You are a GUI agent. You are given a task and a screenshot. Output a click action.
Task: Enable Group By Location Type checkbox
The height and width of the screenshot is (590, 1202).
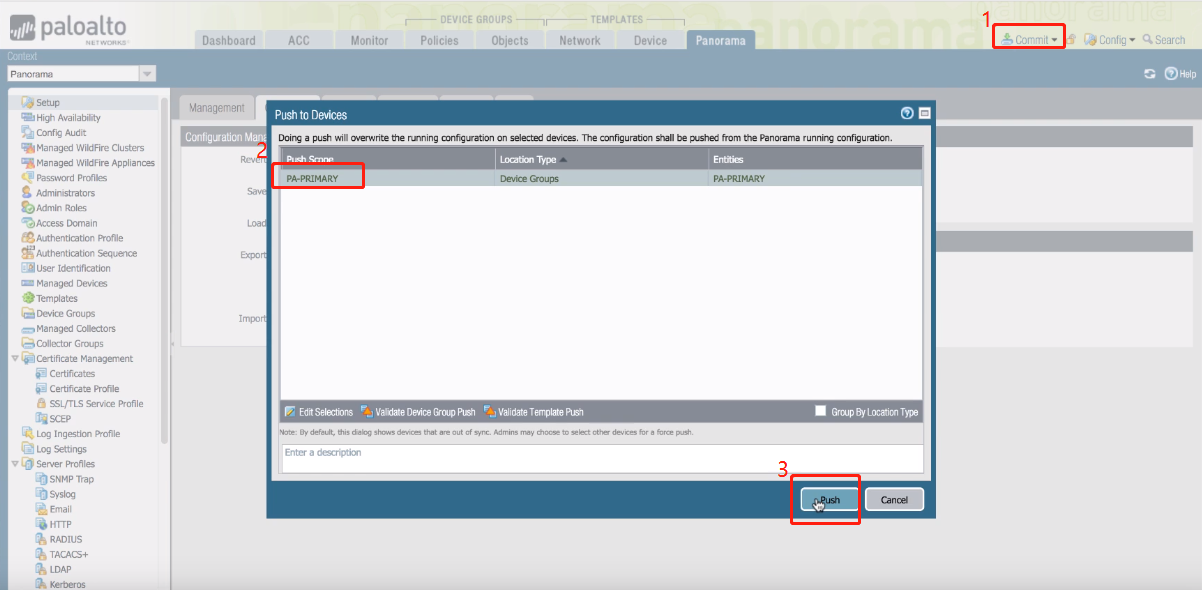pyautogui.click(x=820, y=411)
